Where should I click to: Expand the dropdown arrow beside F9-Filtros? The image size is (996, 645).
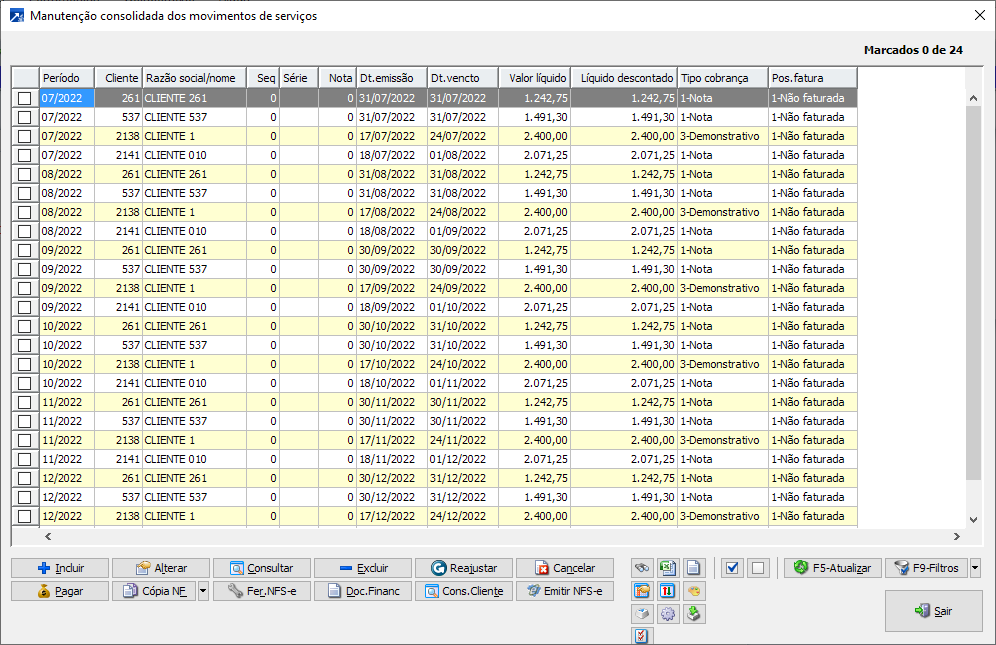(x=975, y=568)
